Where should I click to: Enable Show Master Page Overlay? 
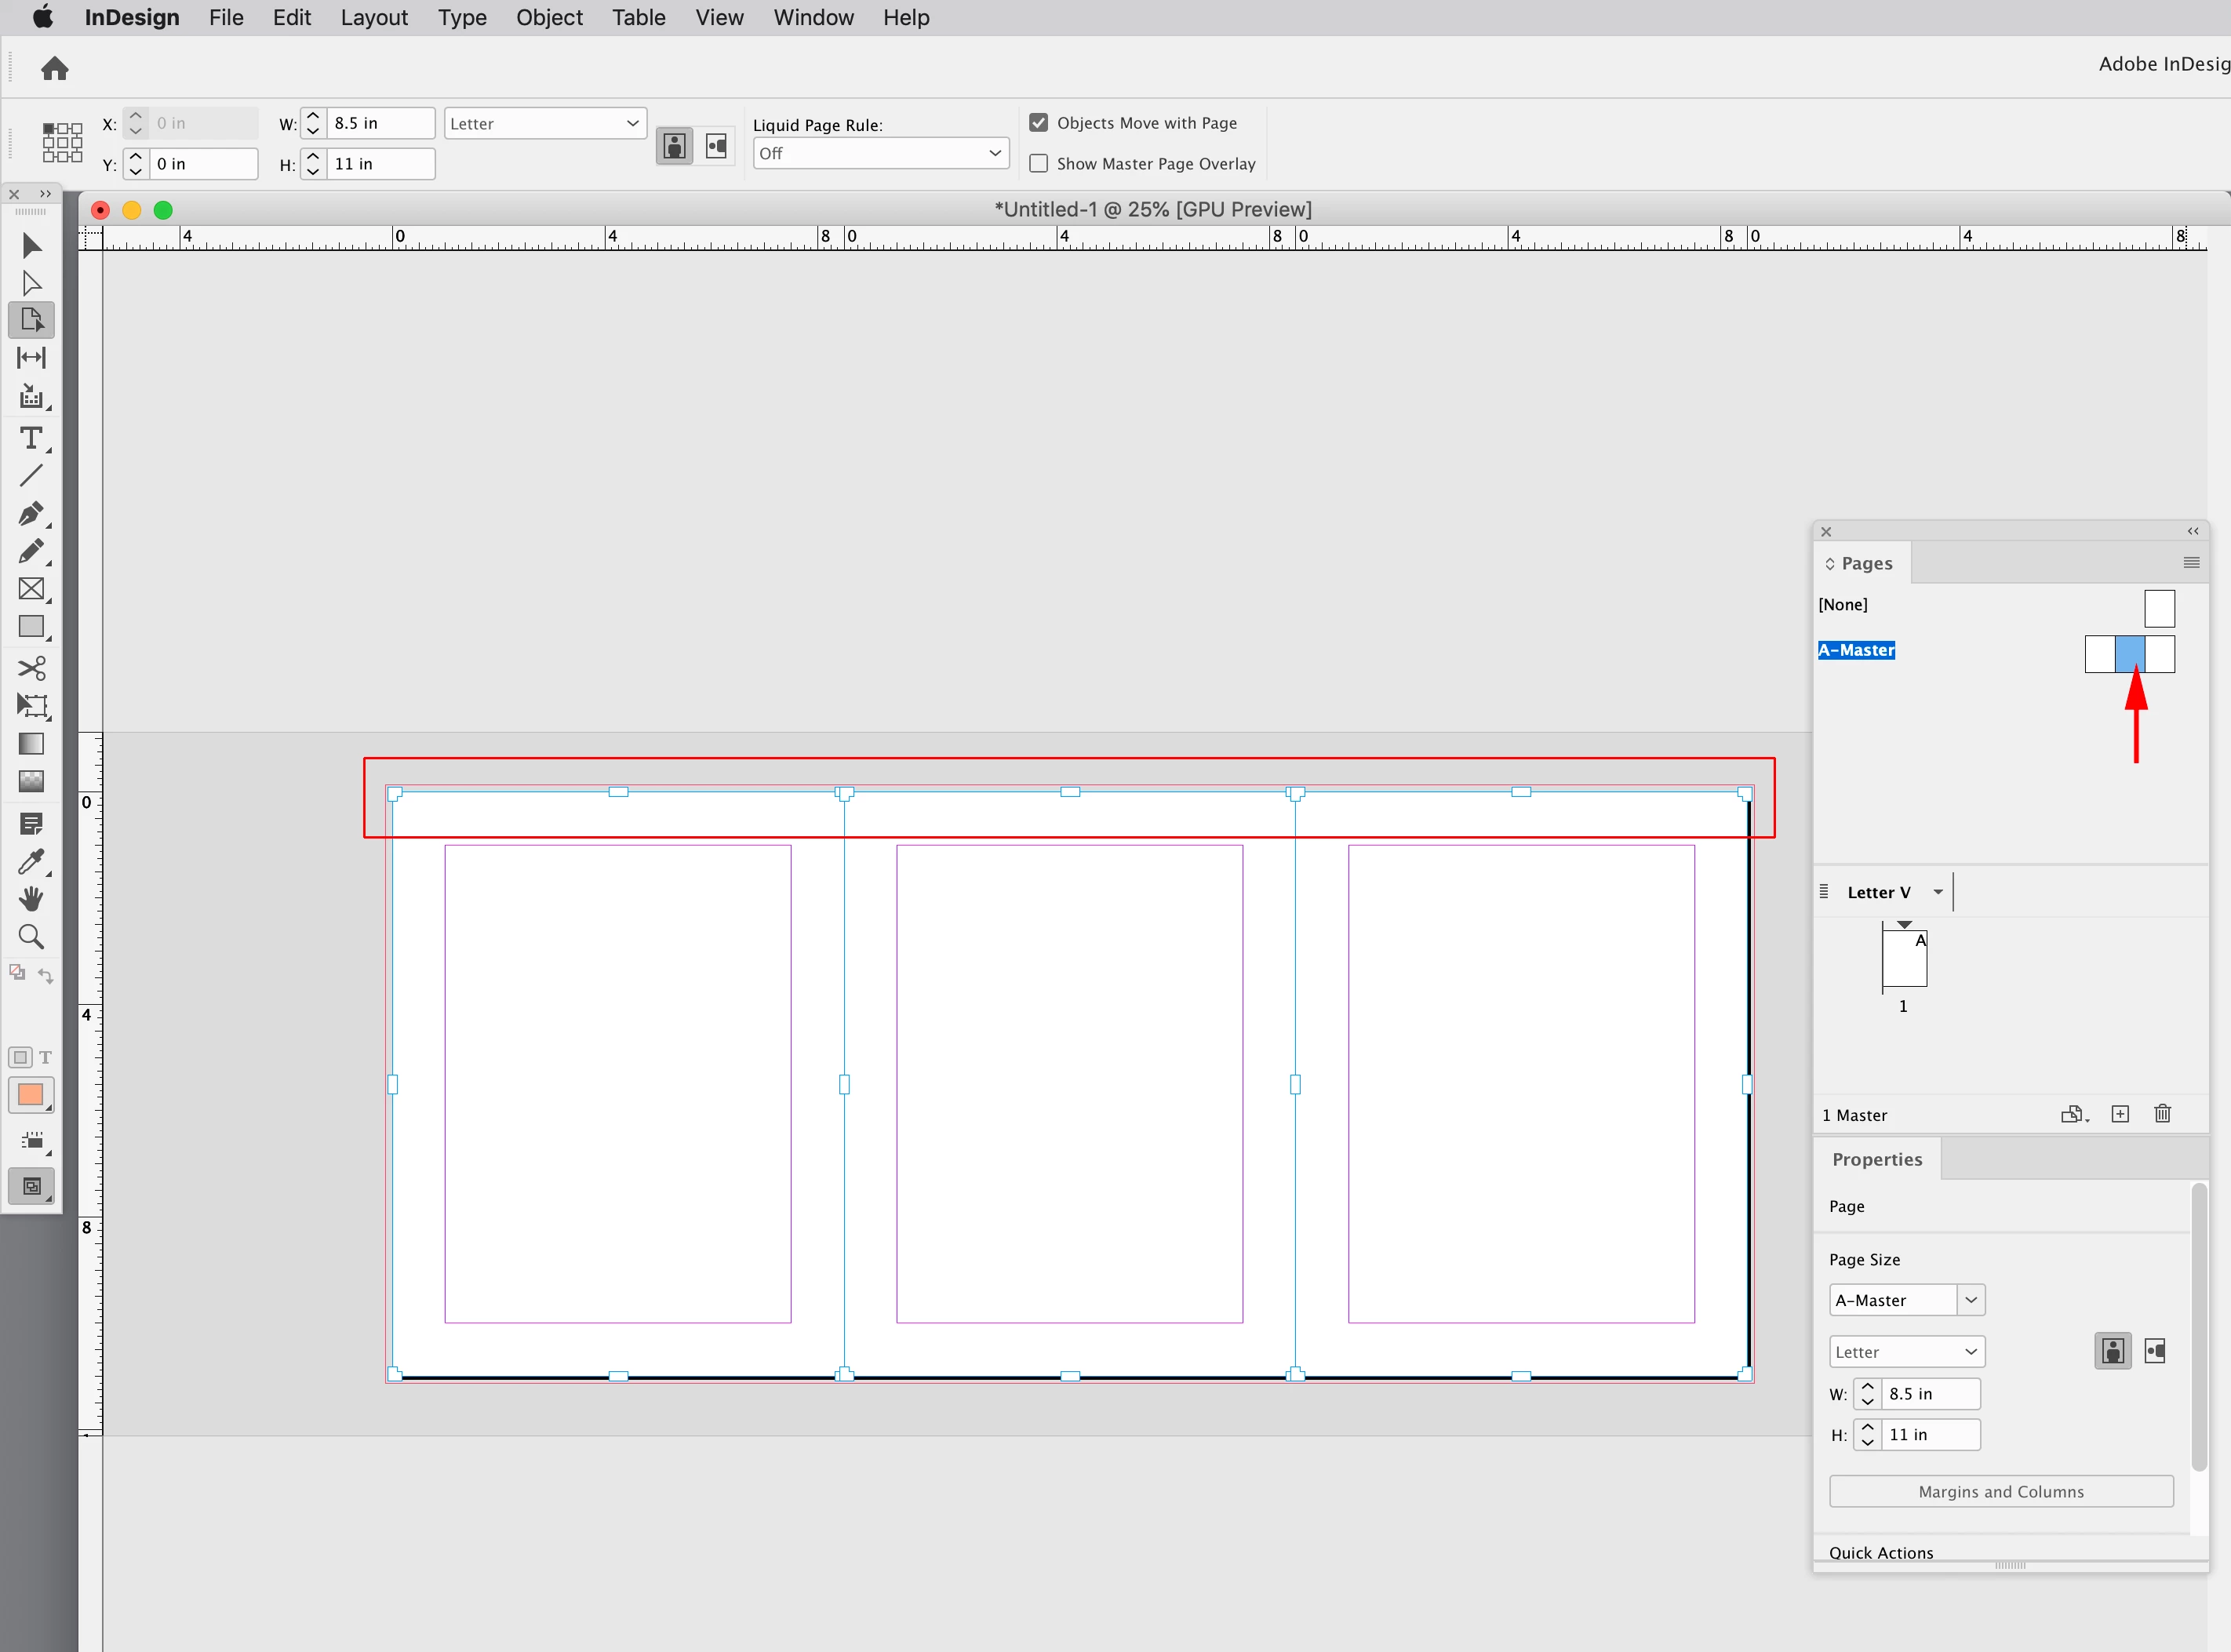[1039, 163]
